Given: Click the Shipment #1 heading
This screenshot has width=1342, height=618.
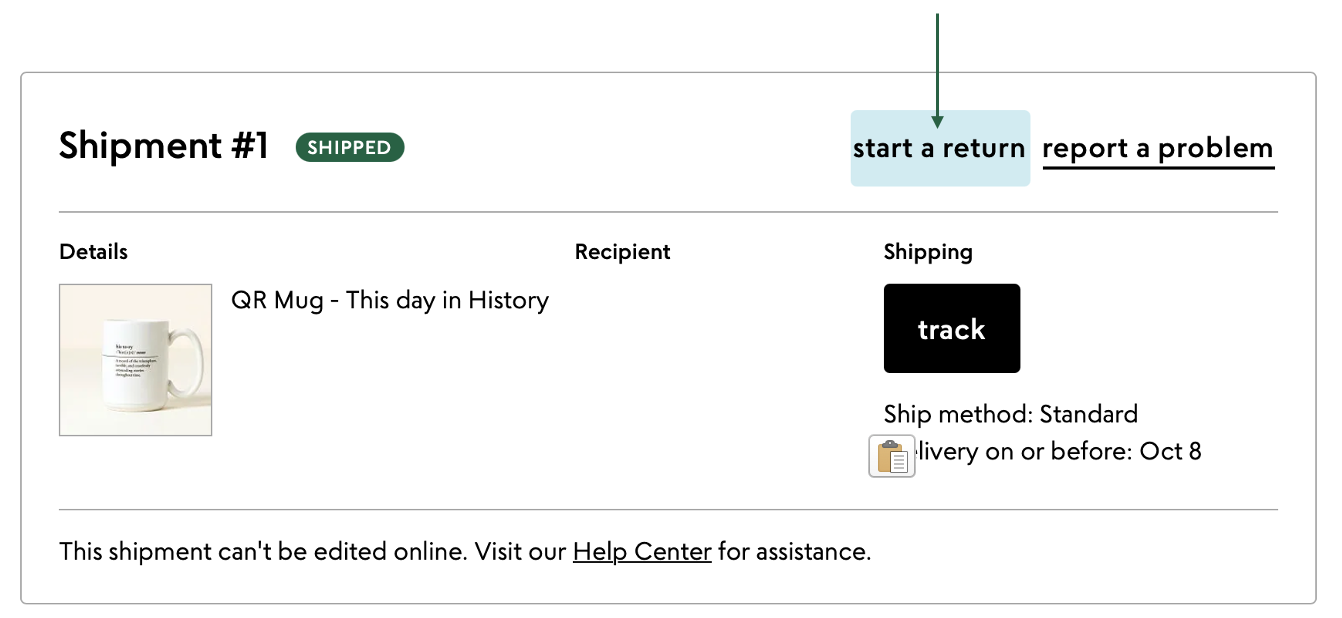Looking at the screenshot, I should (163, 146).
